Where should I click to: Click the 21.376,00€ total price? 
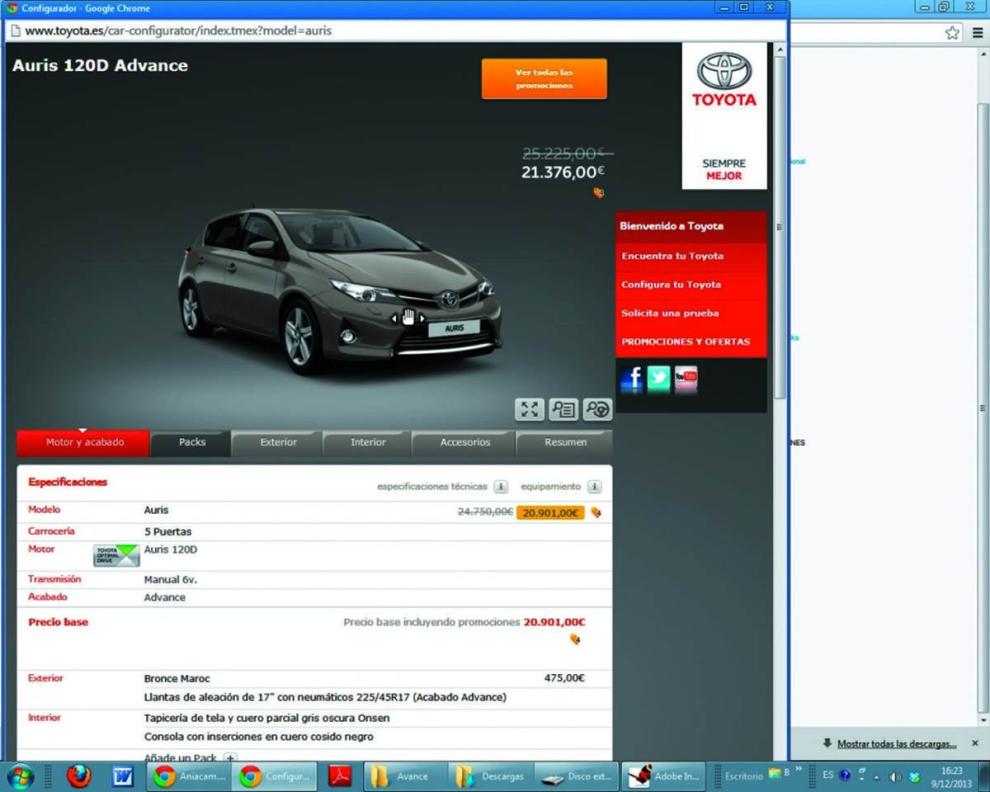(563, 172)
